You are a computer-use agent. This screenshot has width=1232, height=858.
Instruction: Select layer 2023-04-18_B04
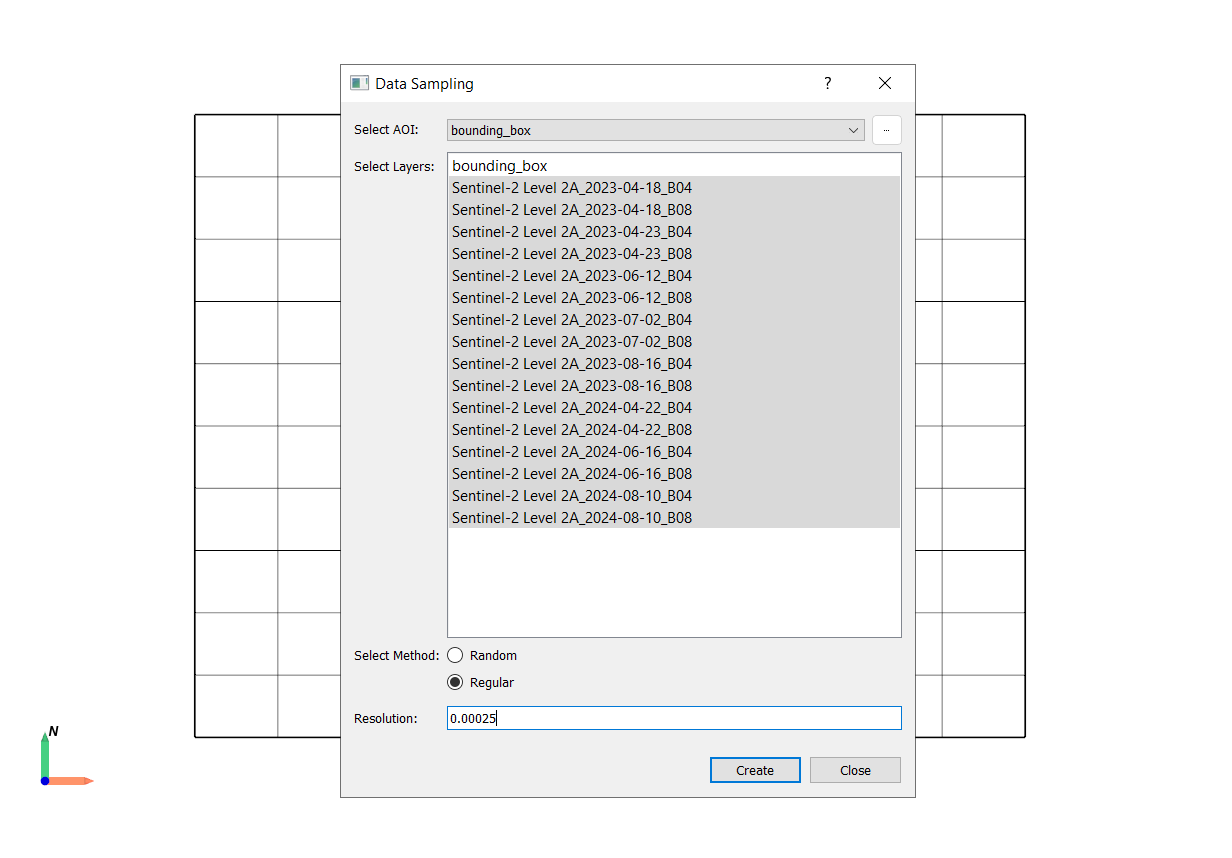pos(572,188)
